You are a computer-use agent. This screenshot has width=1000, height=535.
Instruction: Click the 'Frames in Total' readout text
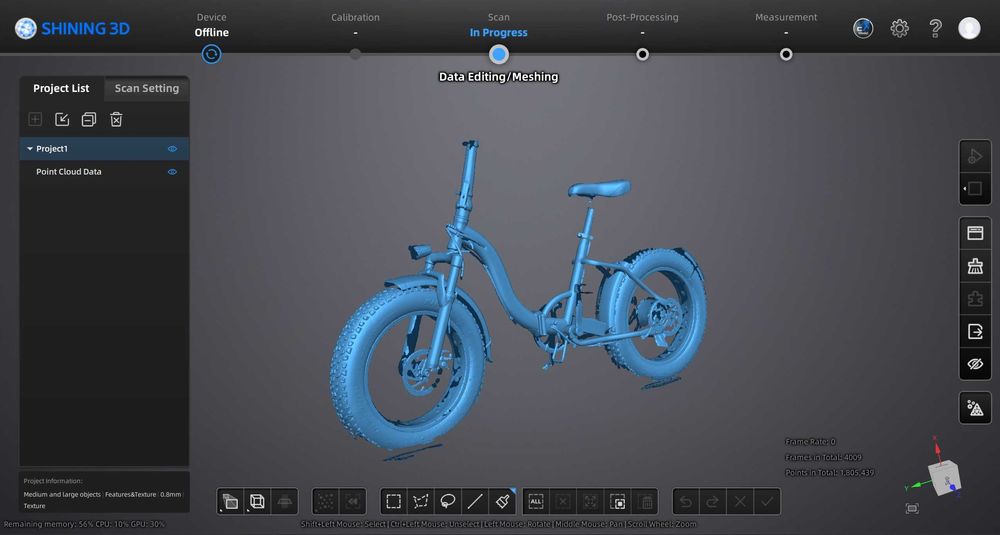(823, 457)
